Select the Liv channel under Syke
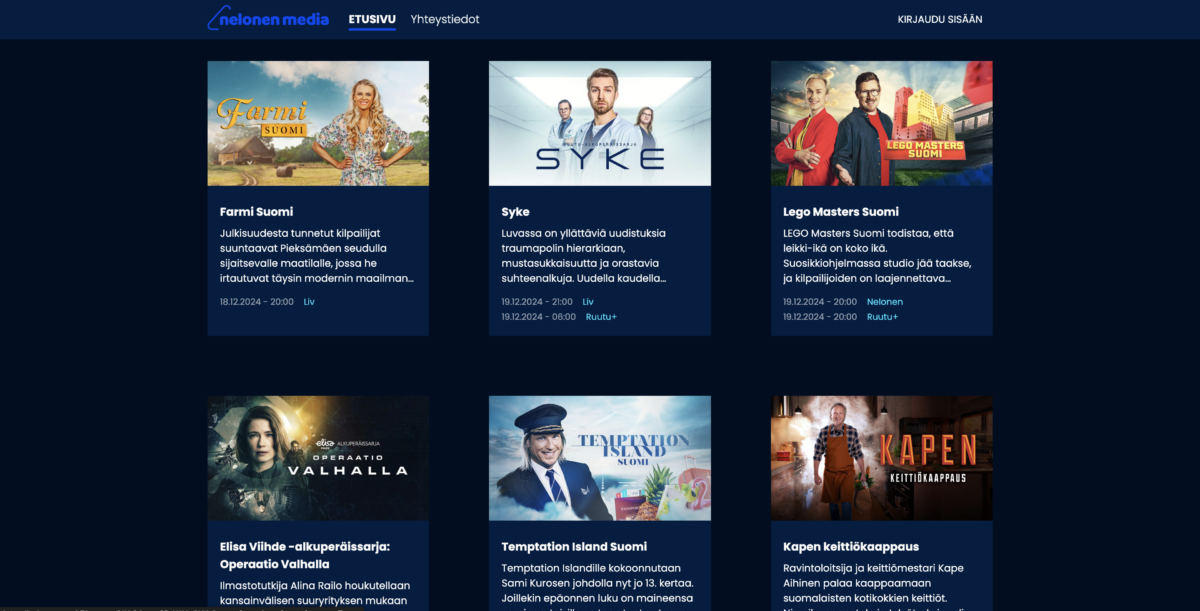 588,302
